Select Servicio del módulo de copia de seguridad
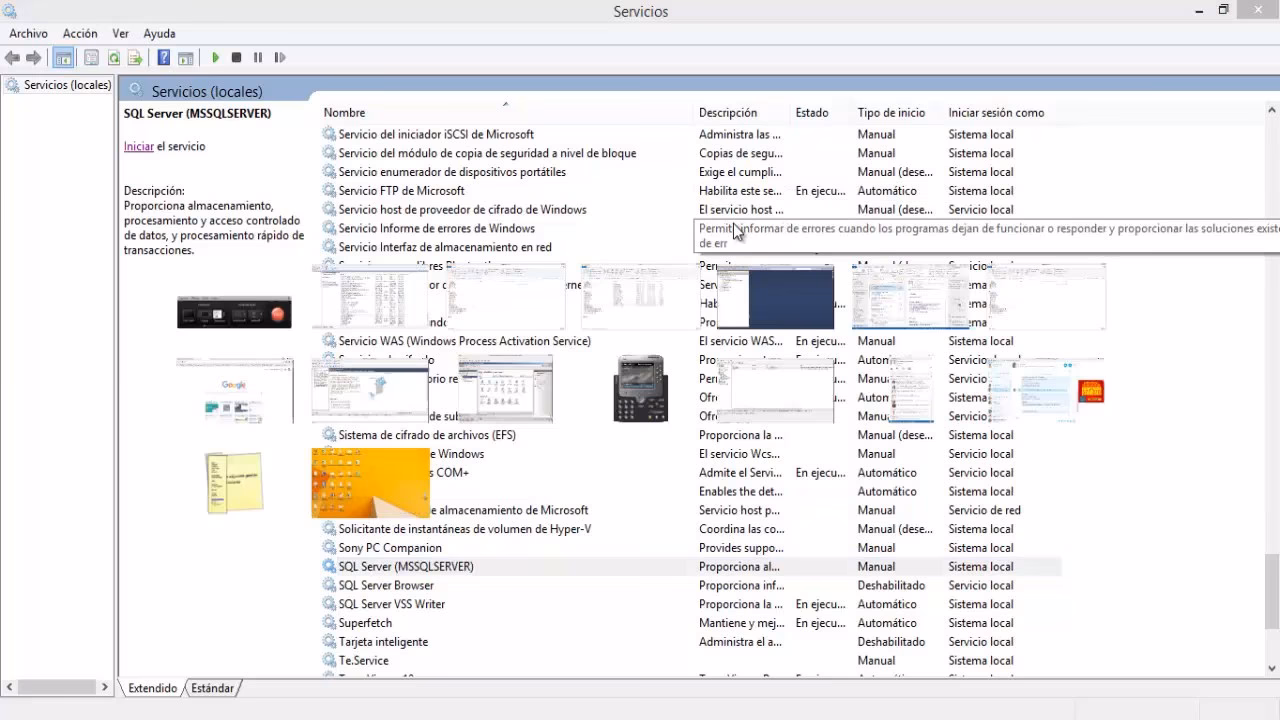Image resolution: width=1280 pixels, height=720 pixels. (x=487, y=153)
